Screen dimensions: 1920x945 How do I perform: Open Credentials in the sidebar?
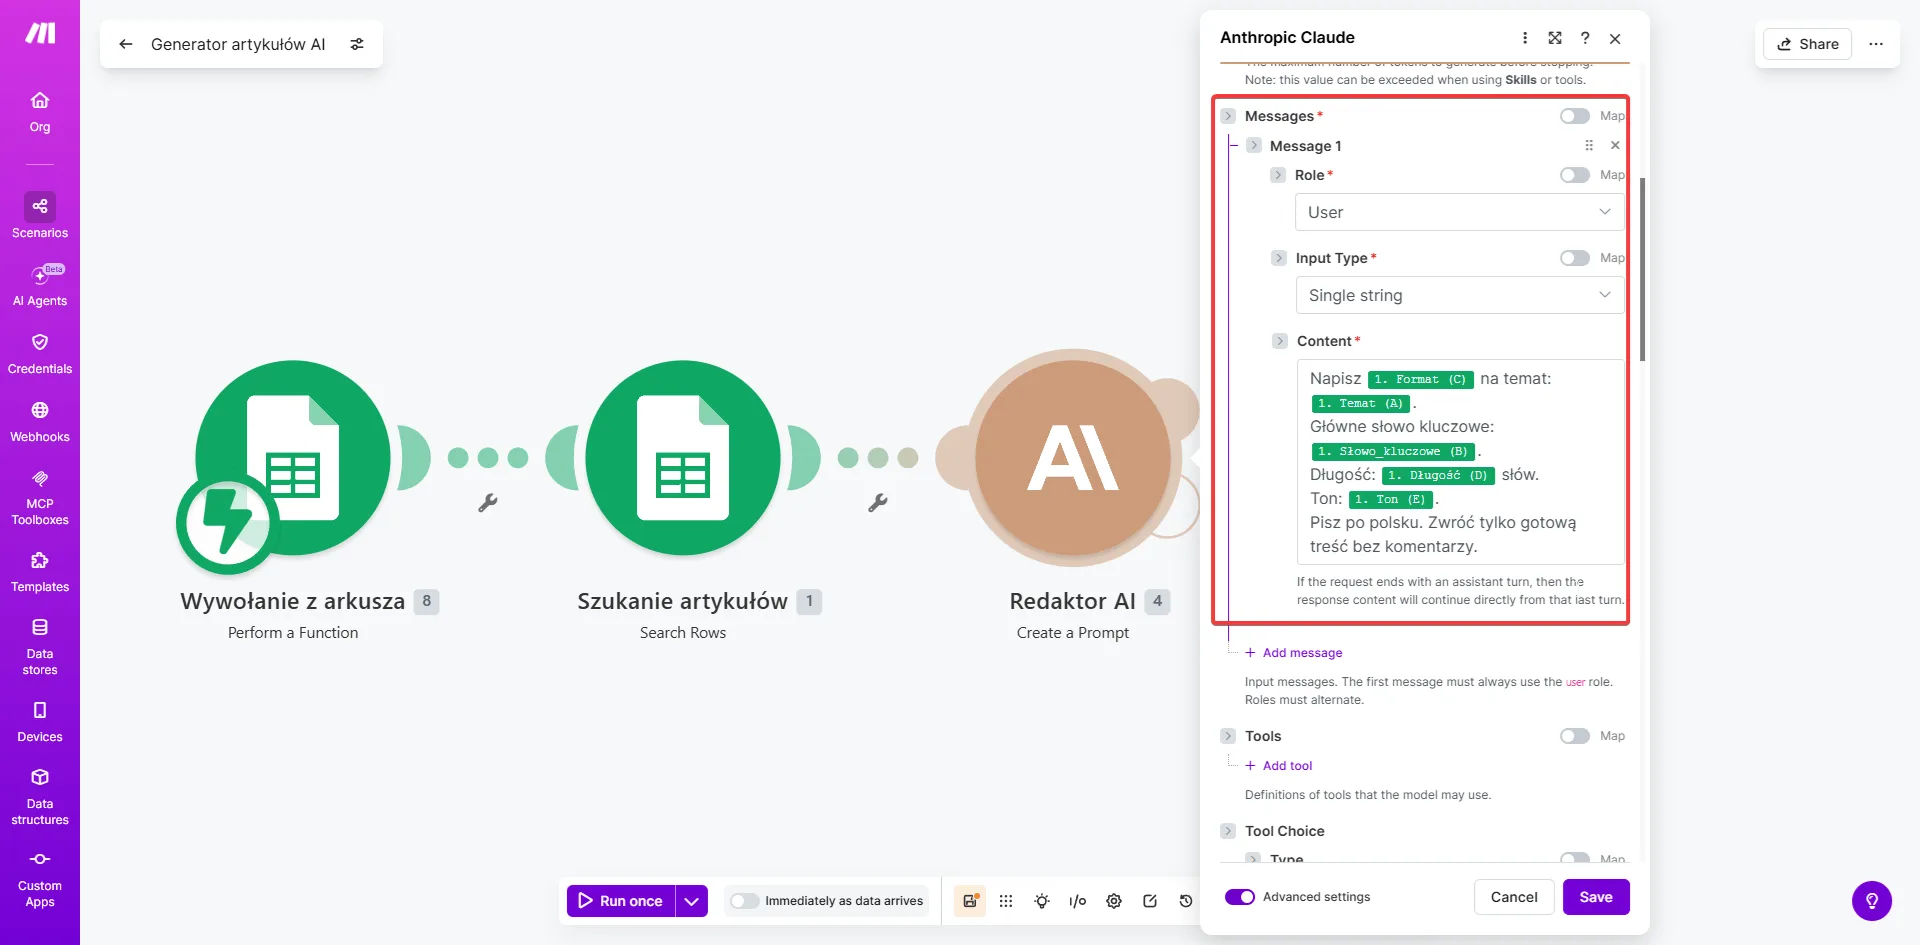tap(40, 354)
